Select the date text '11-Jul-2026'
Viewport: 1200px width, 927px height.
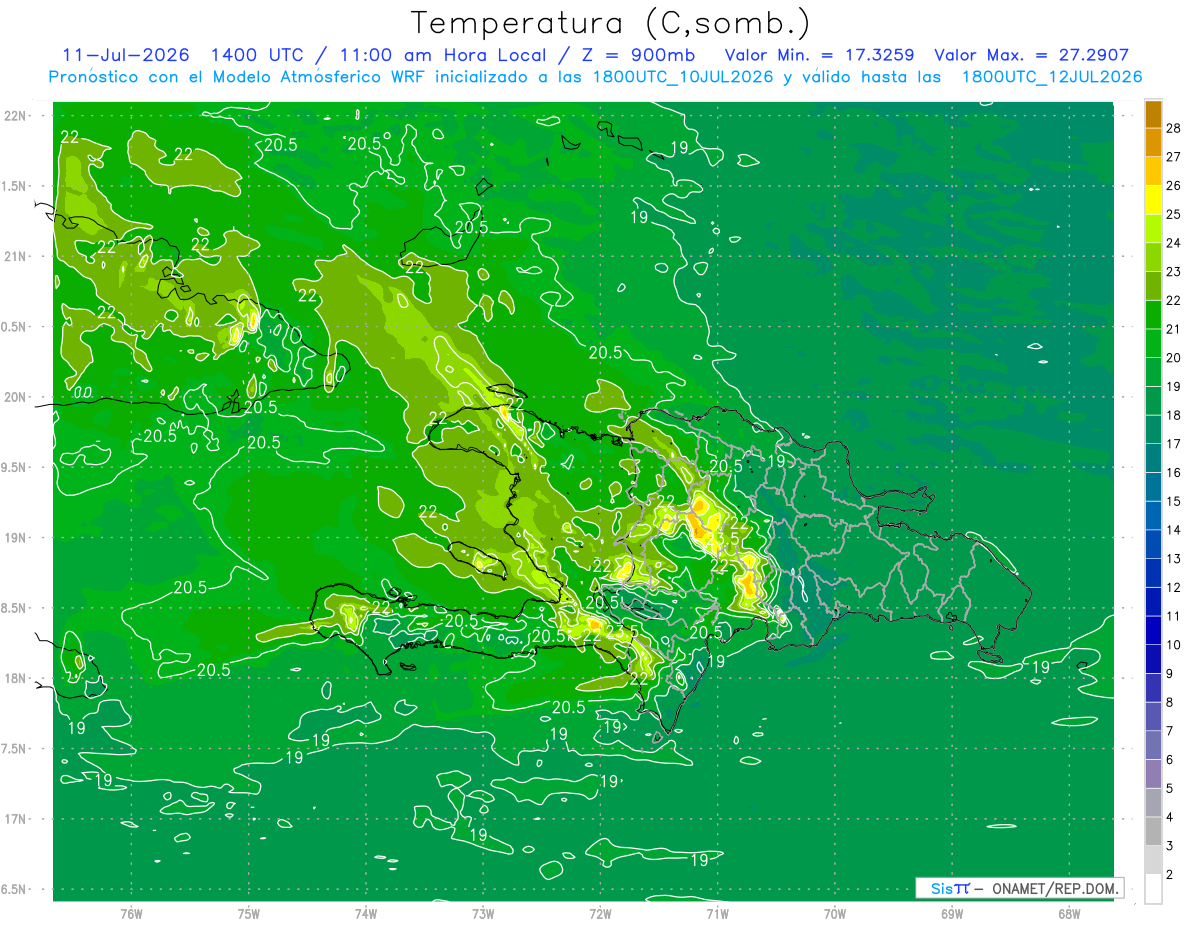pyautogui.click(x=126, y=55)
